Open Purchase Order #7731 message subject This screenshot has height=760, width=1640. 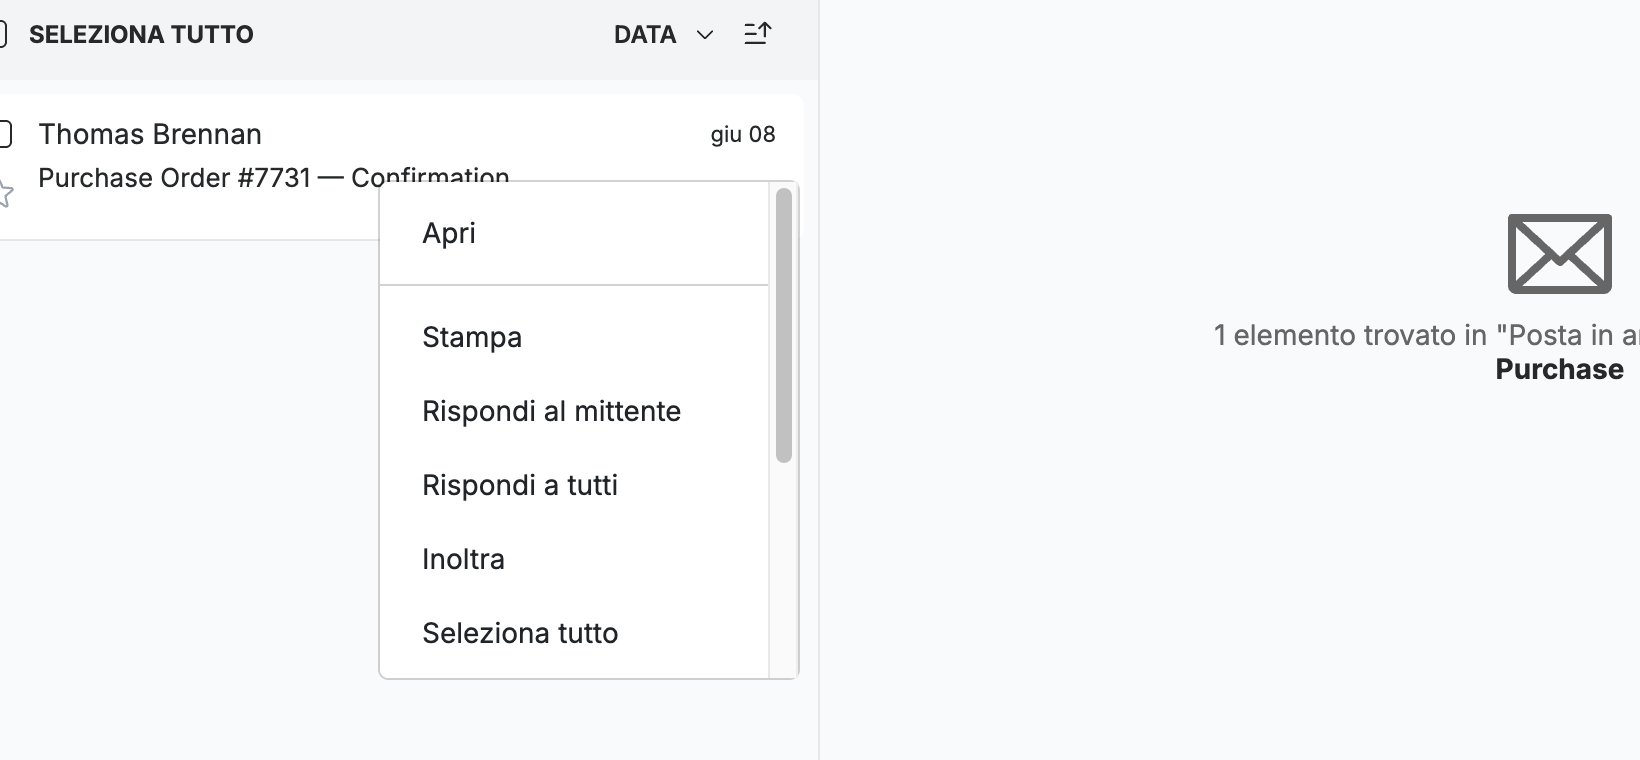274,177
